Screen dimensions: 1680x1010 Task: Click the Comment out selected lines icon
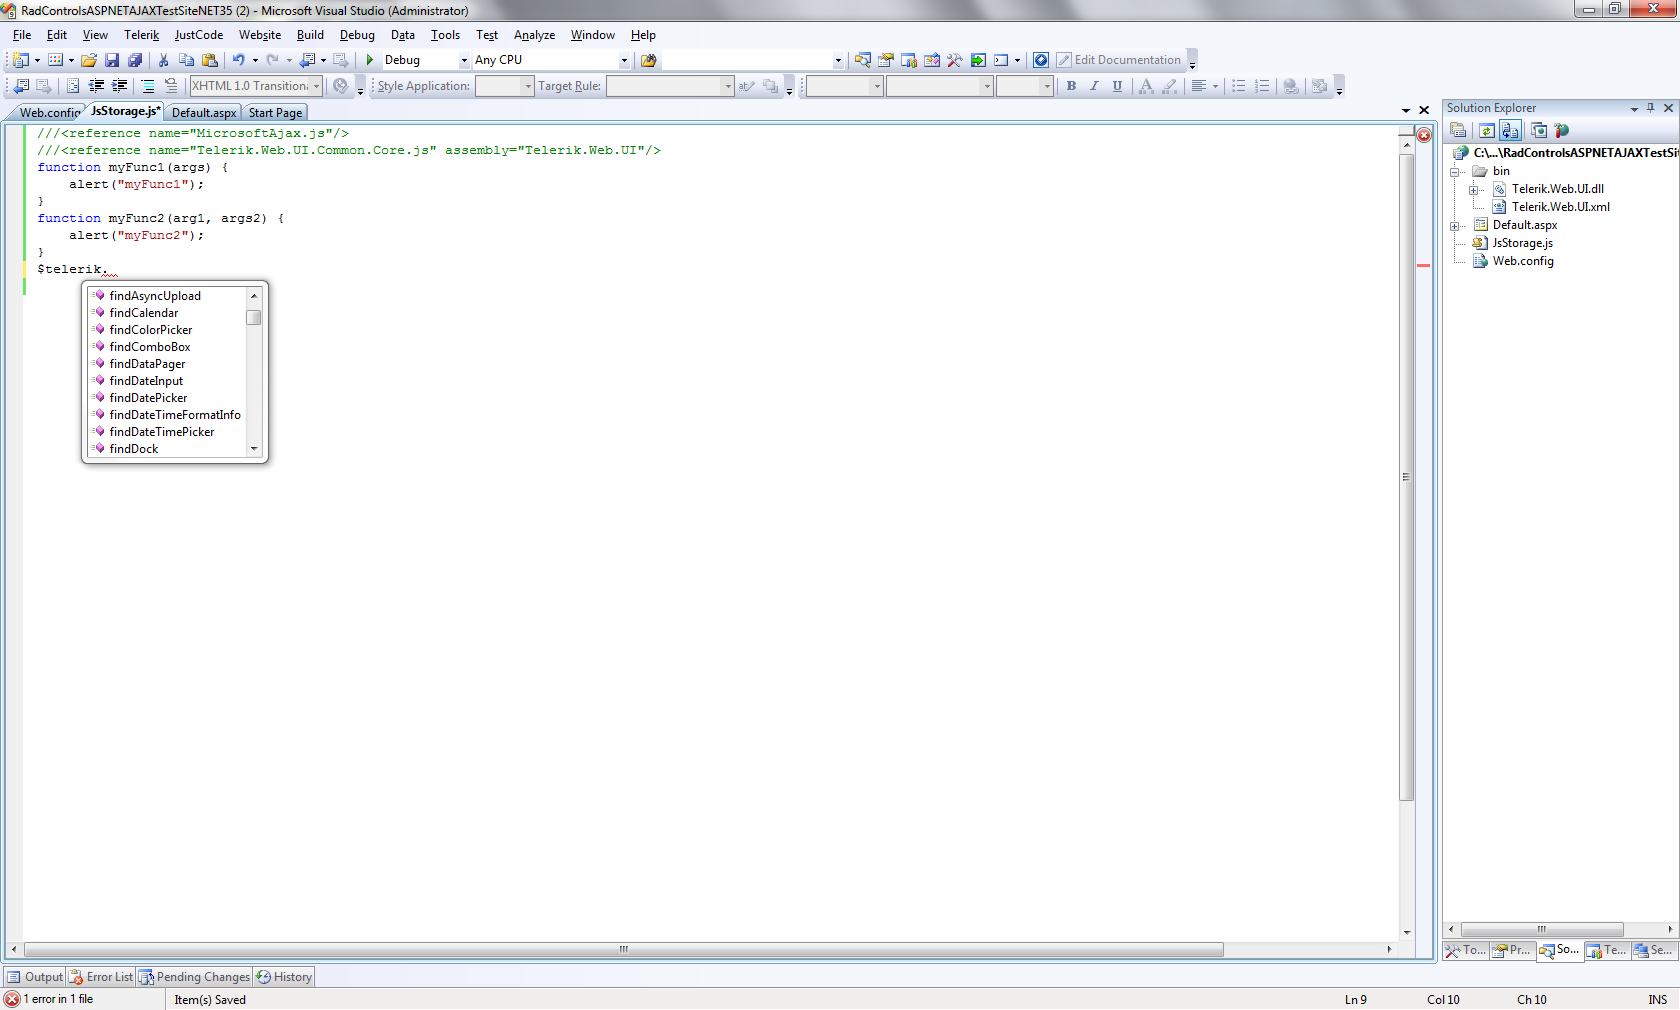pyautogui.click(x=148, y=86)
